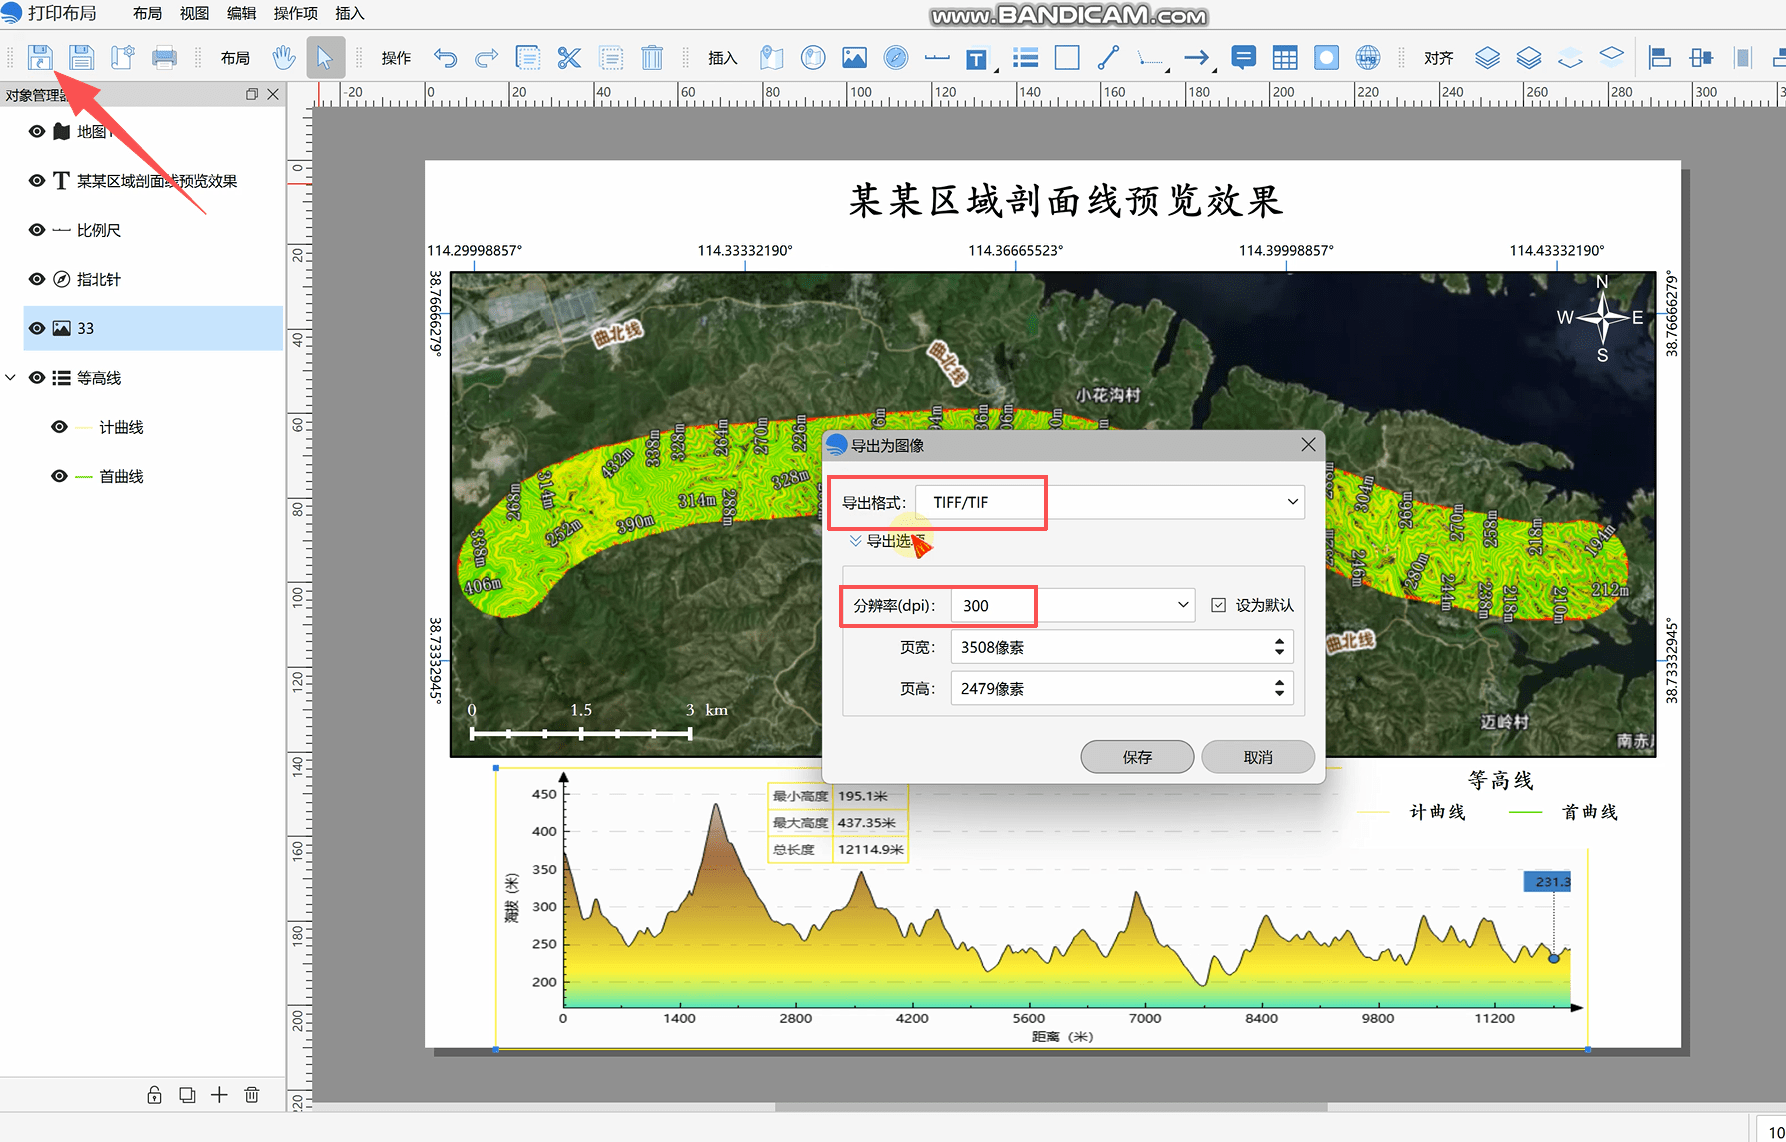Close the 导出为图像 dialog
The width and height of the screenshot is (1786, 1142).
coord(1308,445)
